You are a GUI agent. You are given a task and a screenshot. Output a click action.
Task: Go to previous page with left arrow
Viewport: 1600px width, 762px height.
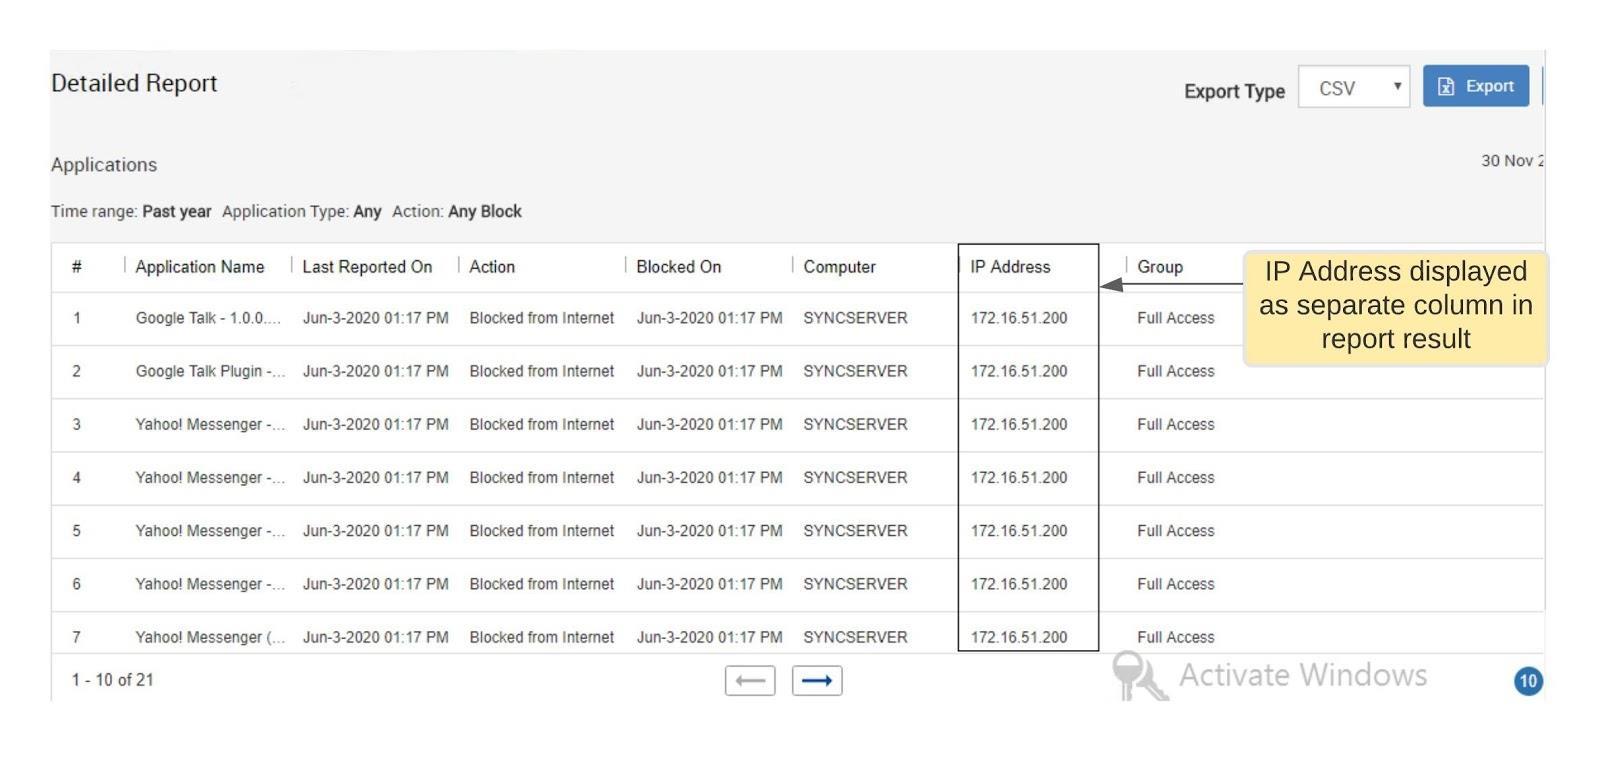750,680
